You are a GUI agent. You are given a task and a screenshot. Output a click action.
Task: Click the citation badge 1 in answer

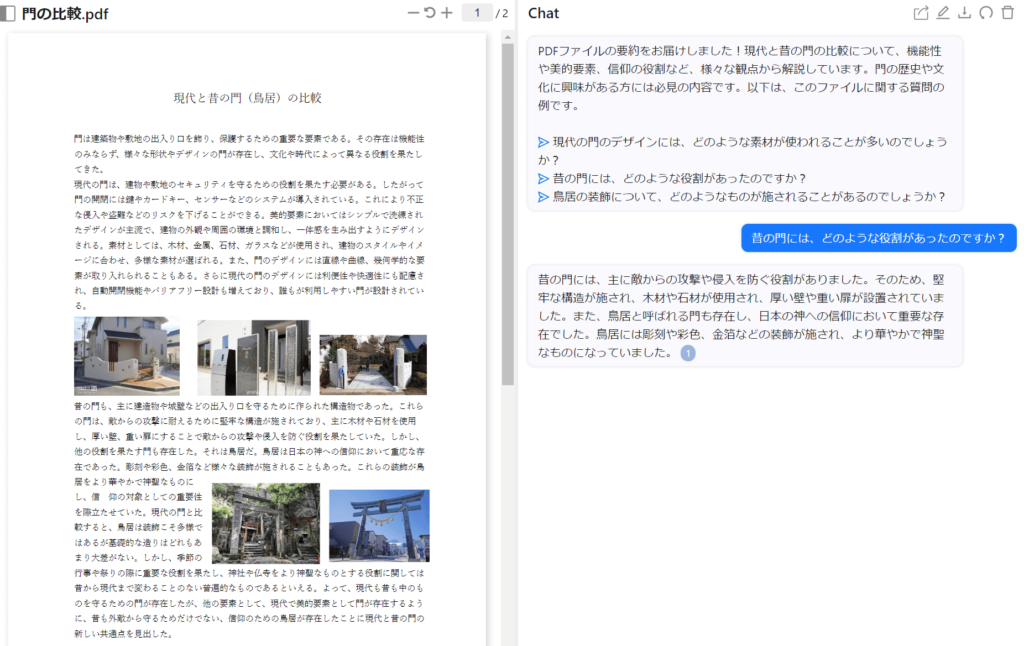(688, 353)
